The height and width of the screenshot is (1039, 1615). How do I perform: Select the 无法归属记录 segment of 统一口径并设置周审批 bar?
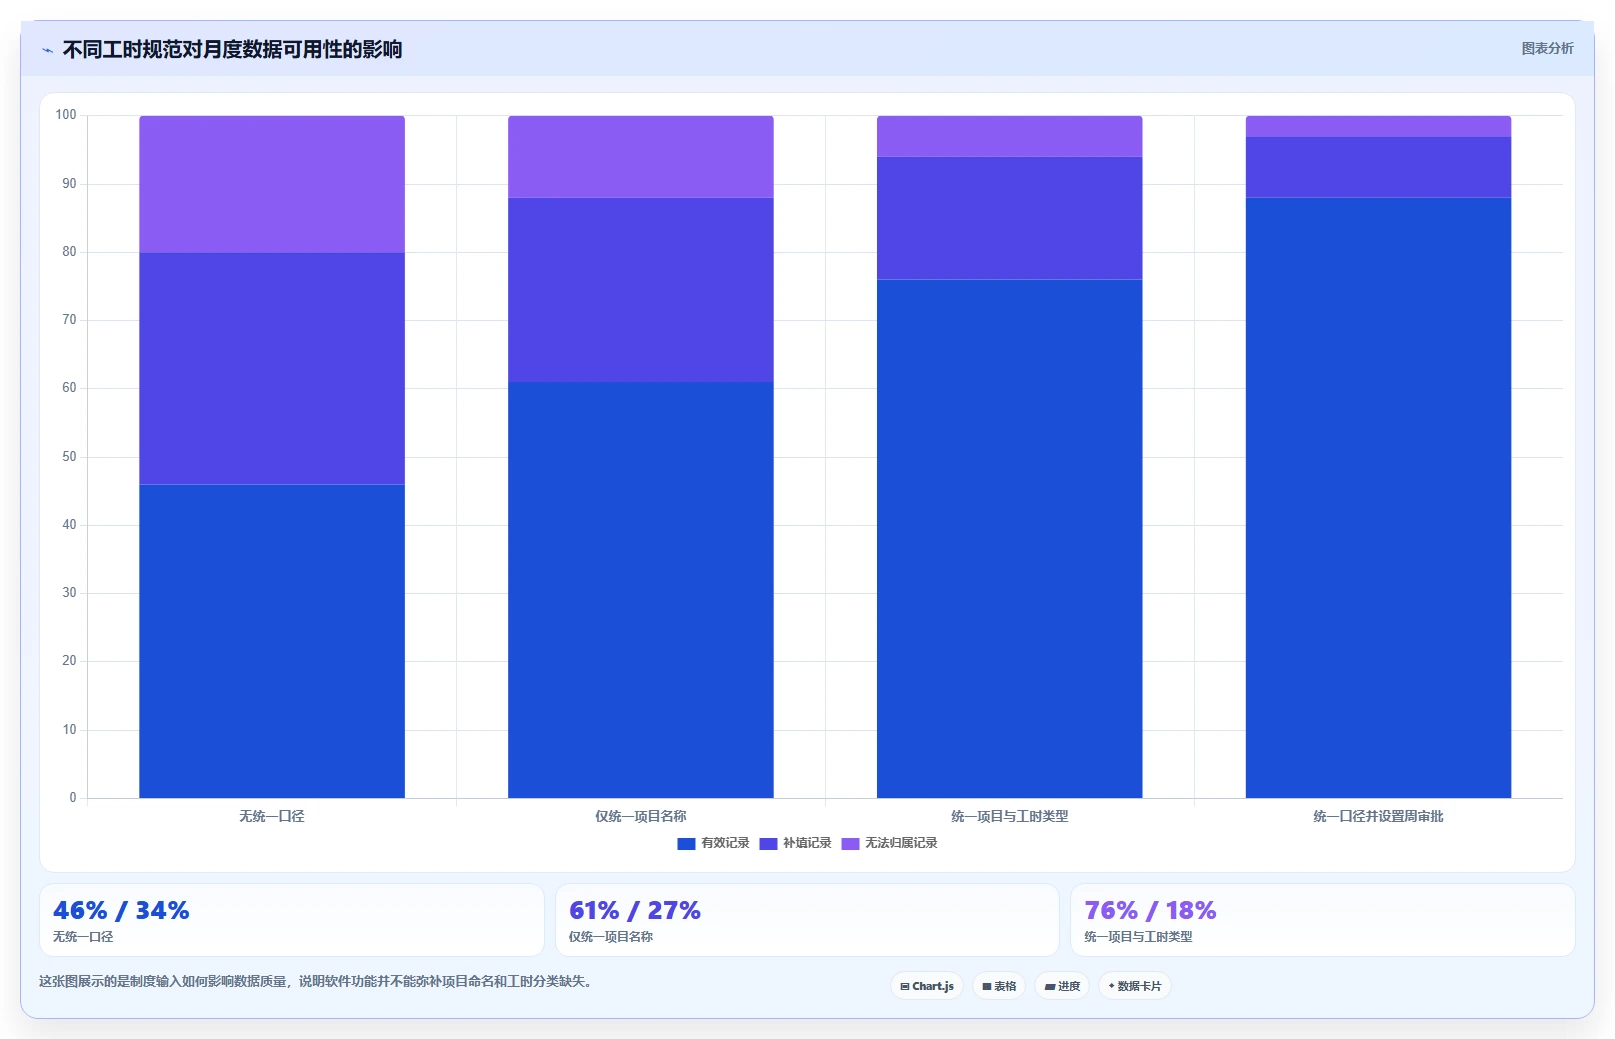(1378, 126)
